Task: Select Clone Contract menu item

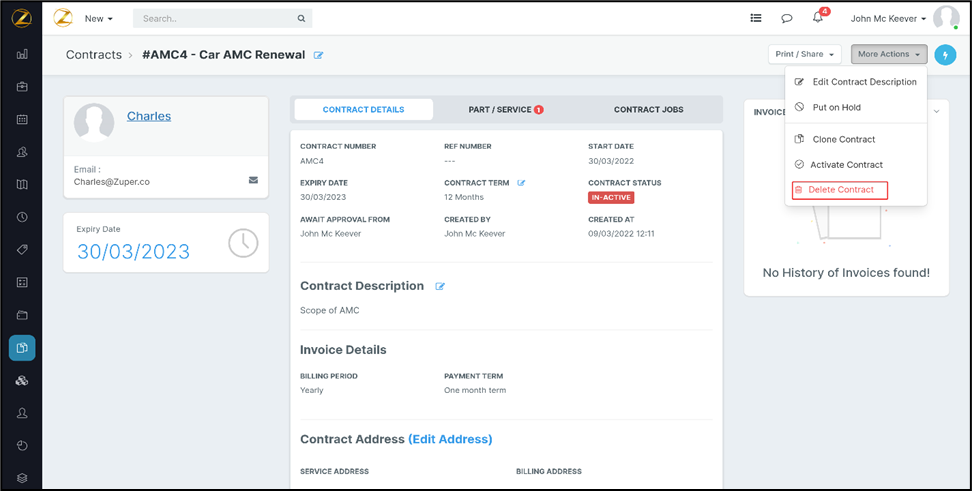Action: click(x=855, y=139)
